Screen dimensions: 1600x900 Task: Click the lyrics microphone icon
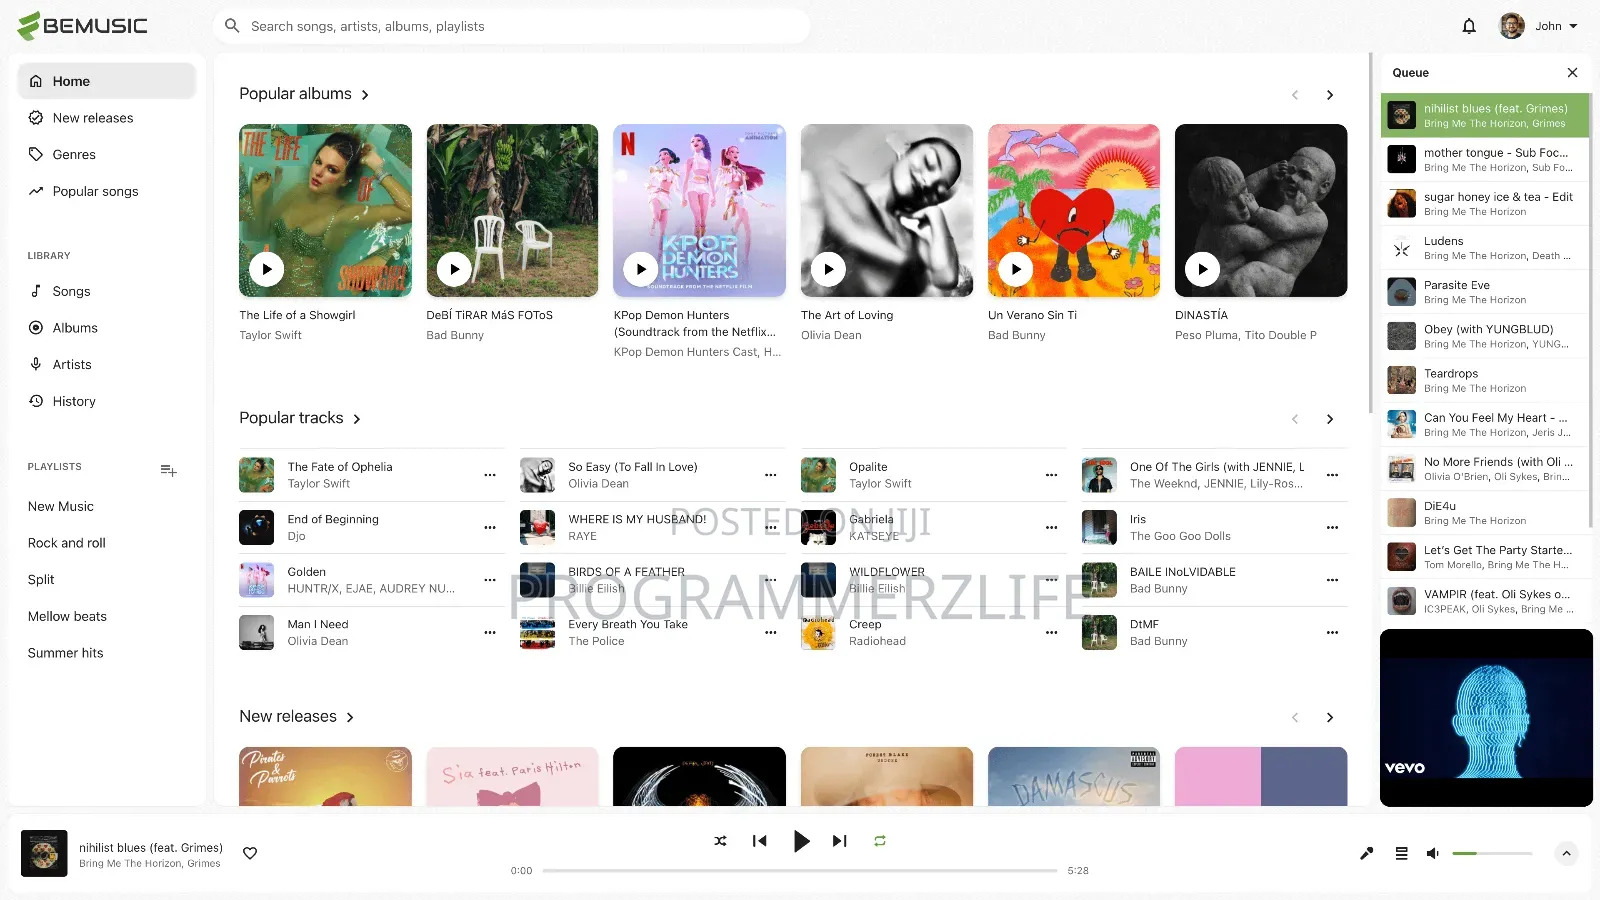1367,853
